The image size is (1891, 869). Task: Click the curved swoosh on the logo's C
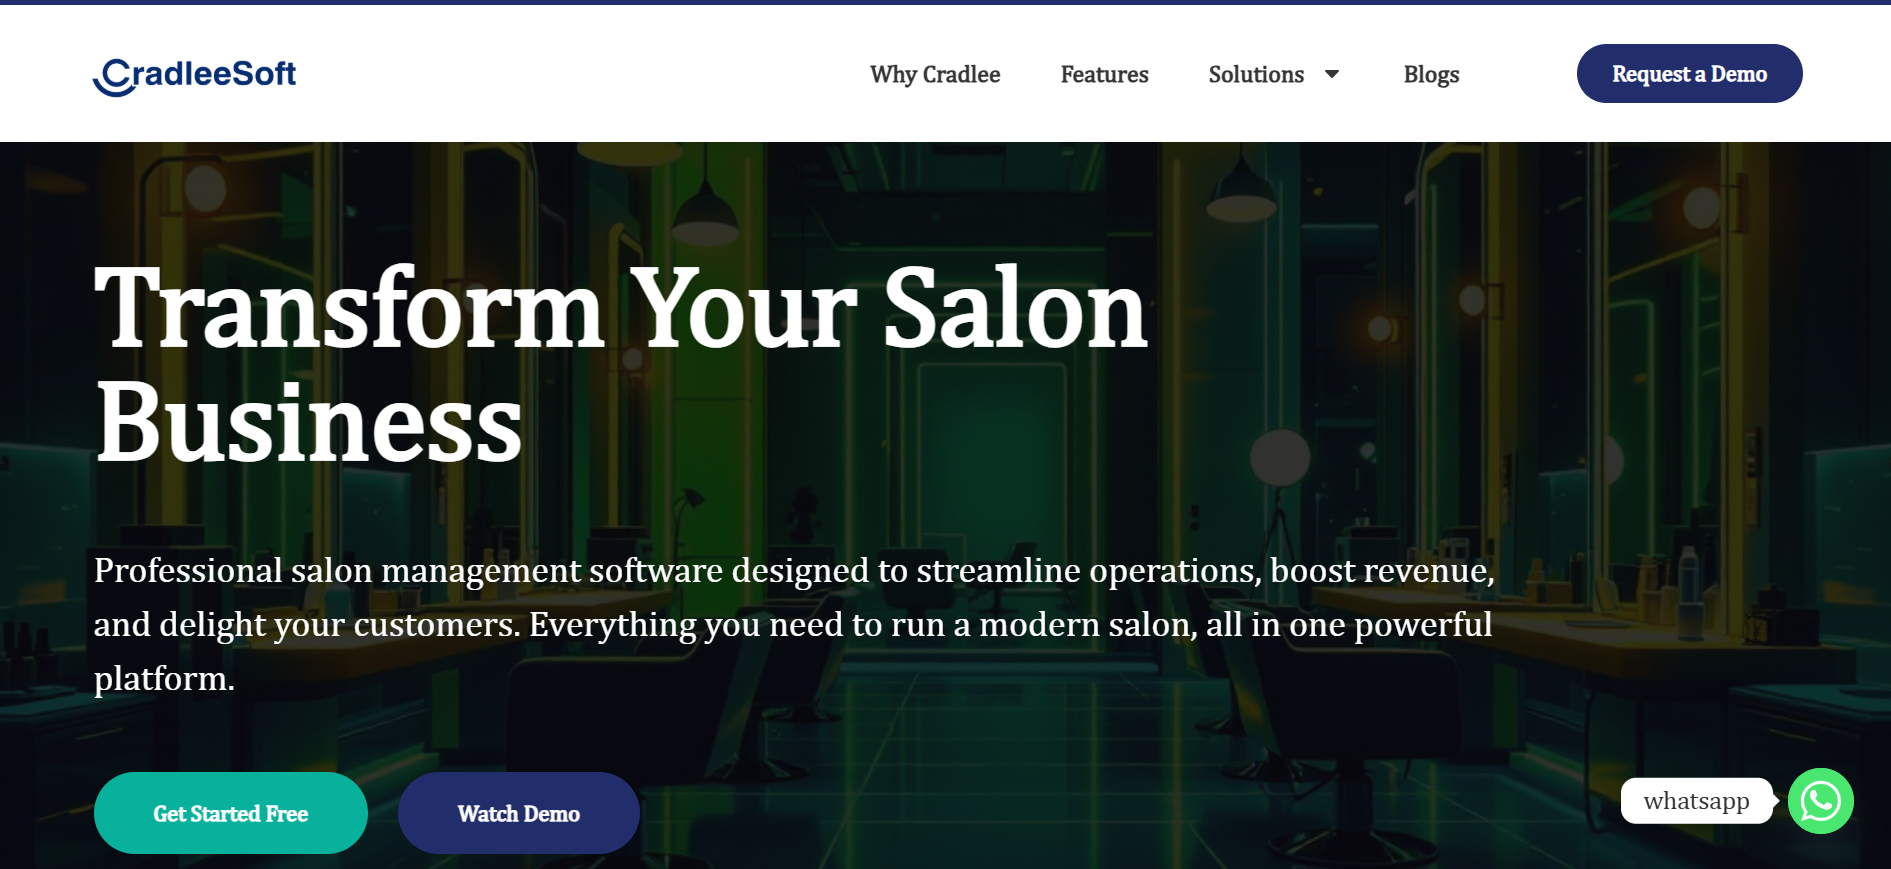(112, 86)
